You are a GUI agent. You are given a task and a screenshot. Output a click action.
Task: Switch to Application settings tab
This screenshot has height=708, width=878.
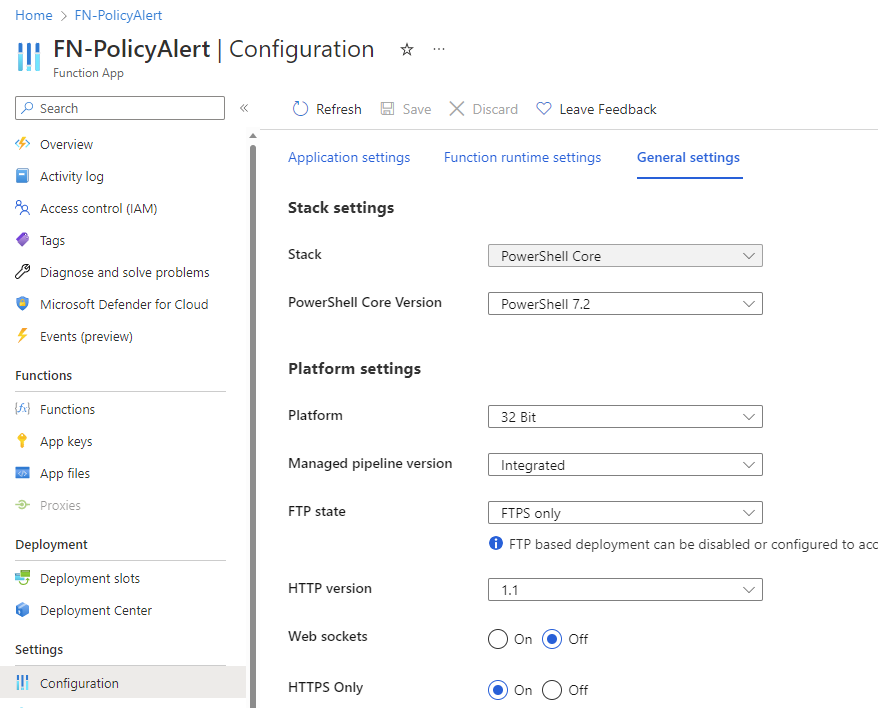click(x=349, y=157)
